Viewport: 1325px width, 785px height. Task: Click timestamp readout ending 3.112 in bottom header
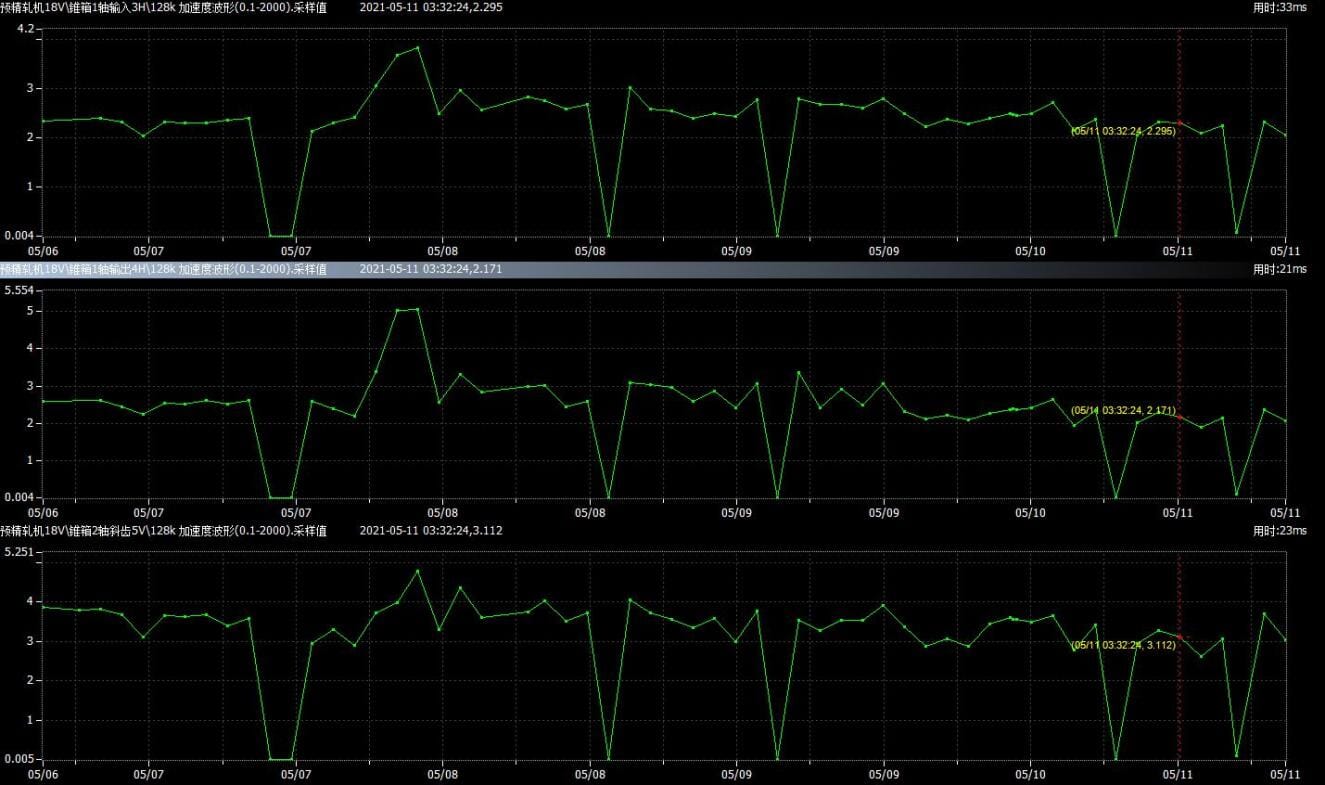point(431,530)
